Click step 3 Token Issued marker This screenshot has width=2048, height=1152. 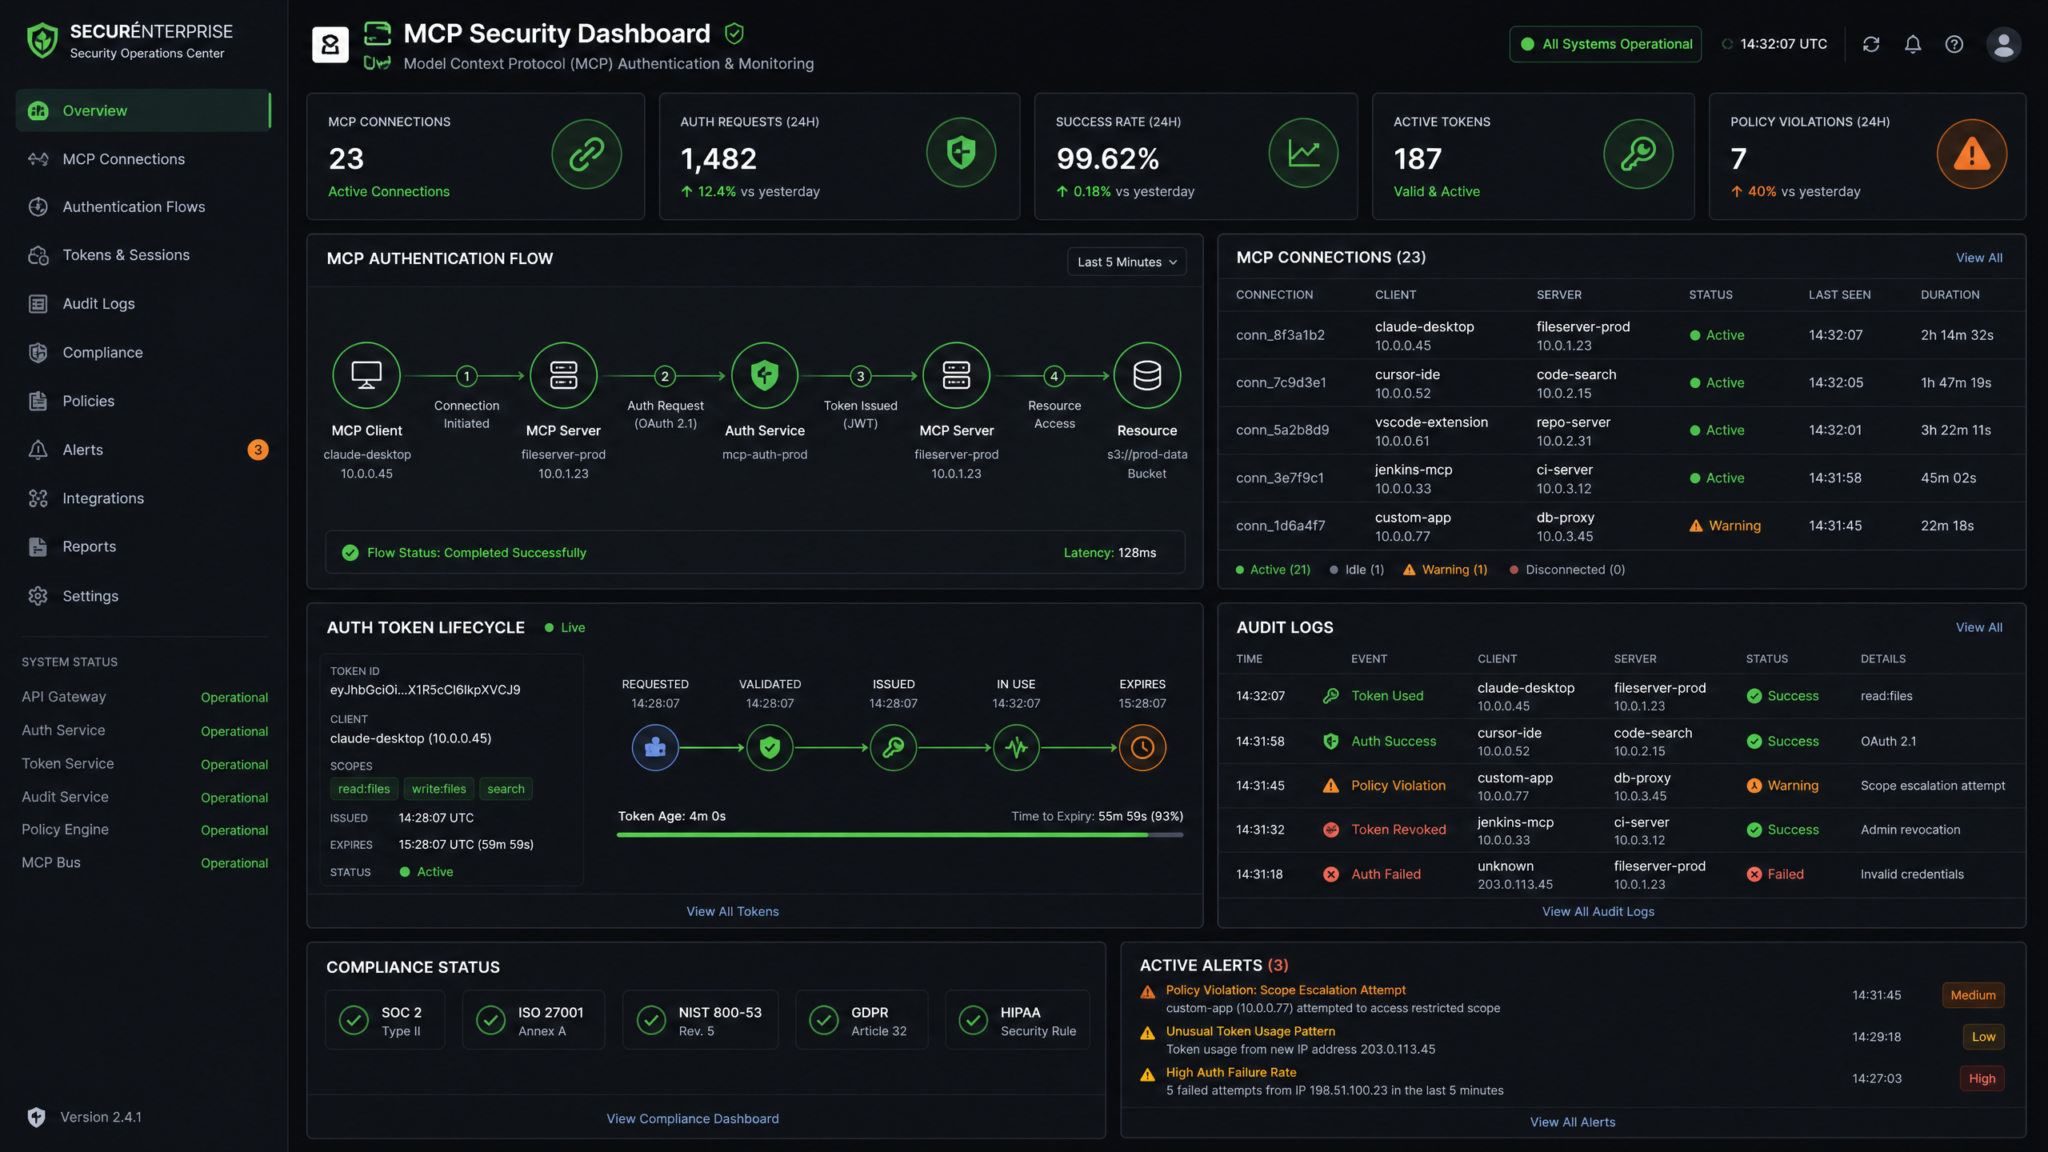pos(860,376)
